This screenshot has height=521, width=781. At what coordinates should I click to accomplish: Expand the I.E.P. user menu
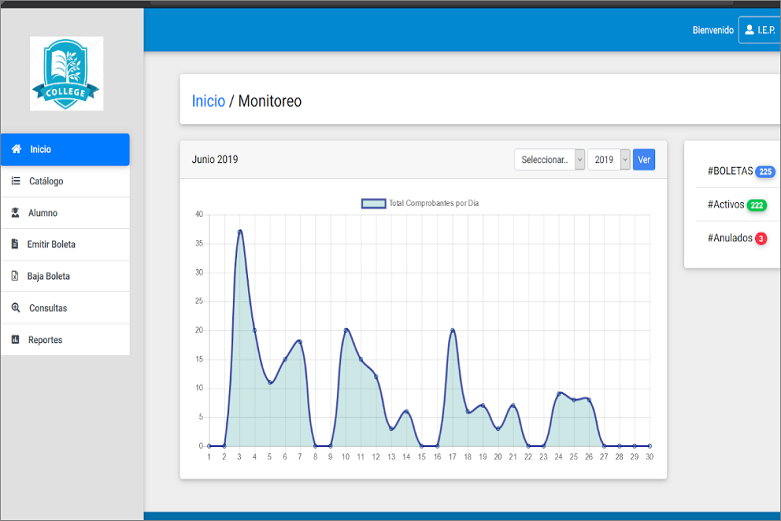click(x=762, y=30)
